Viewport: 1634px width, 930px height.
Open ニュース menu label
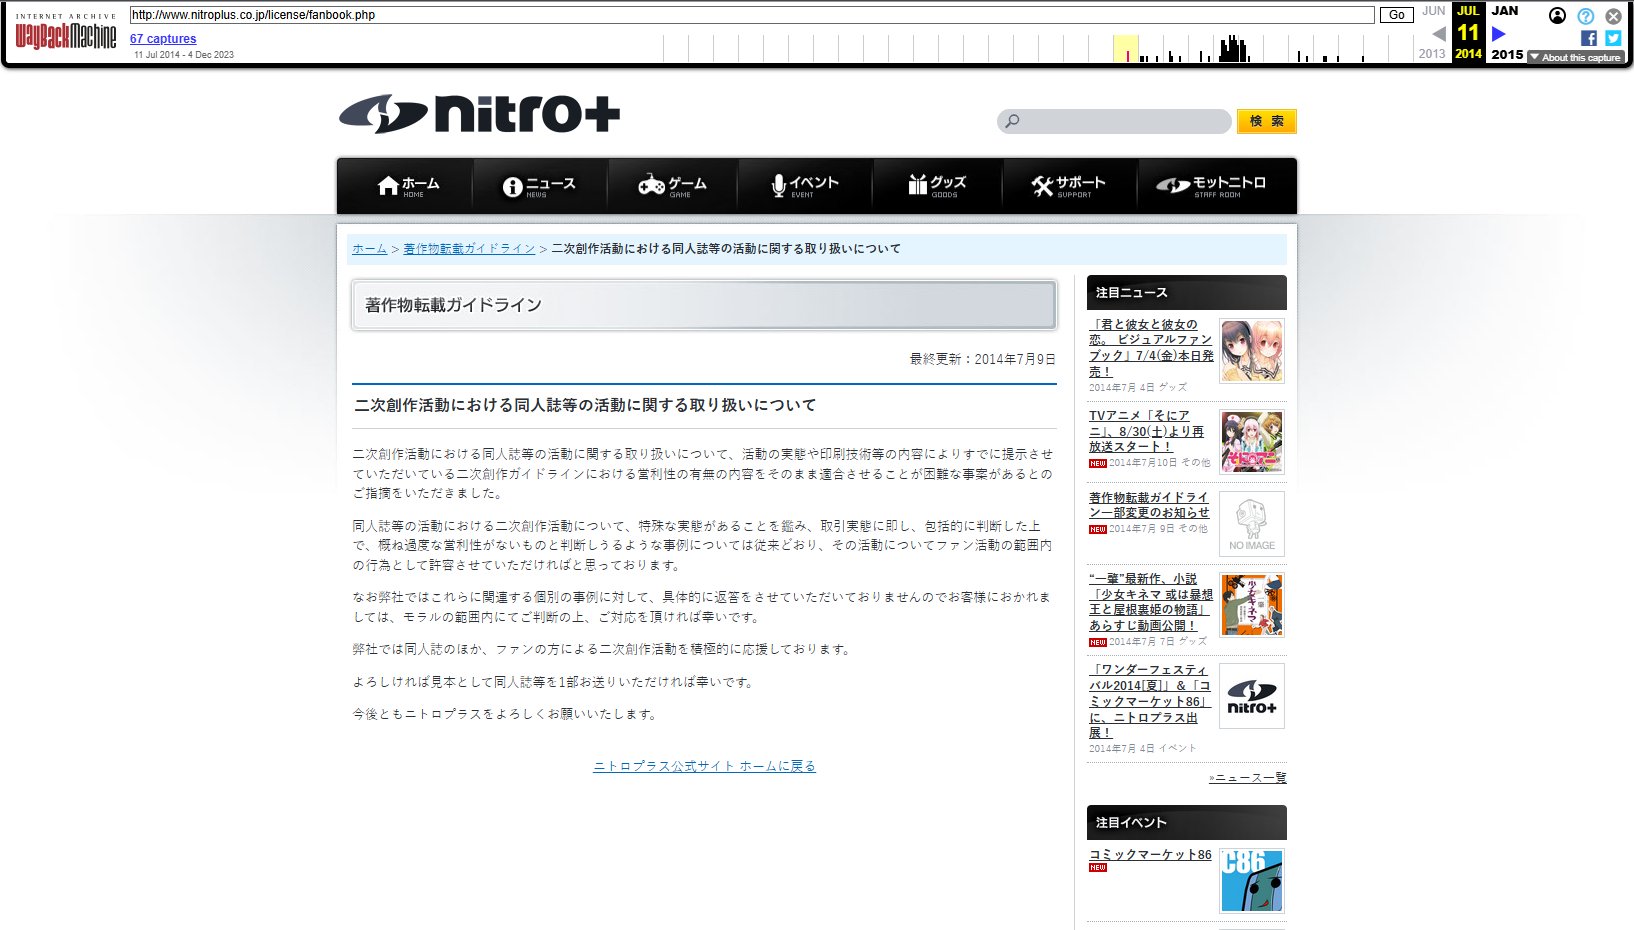pos(551,183)
